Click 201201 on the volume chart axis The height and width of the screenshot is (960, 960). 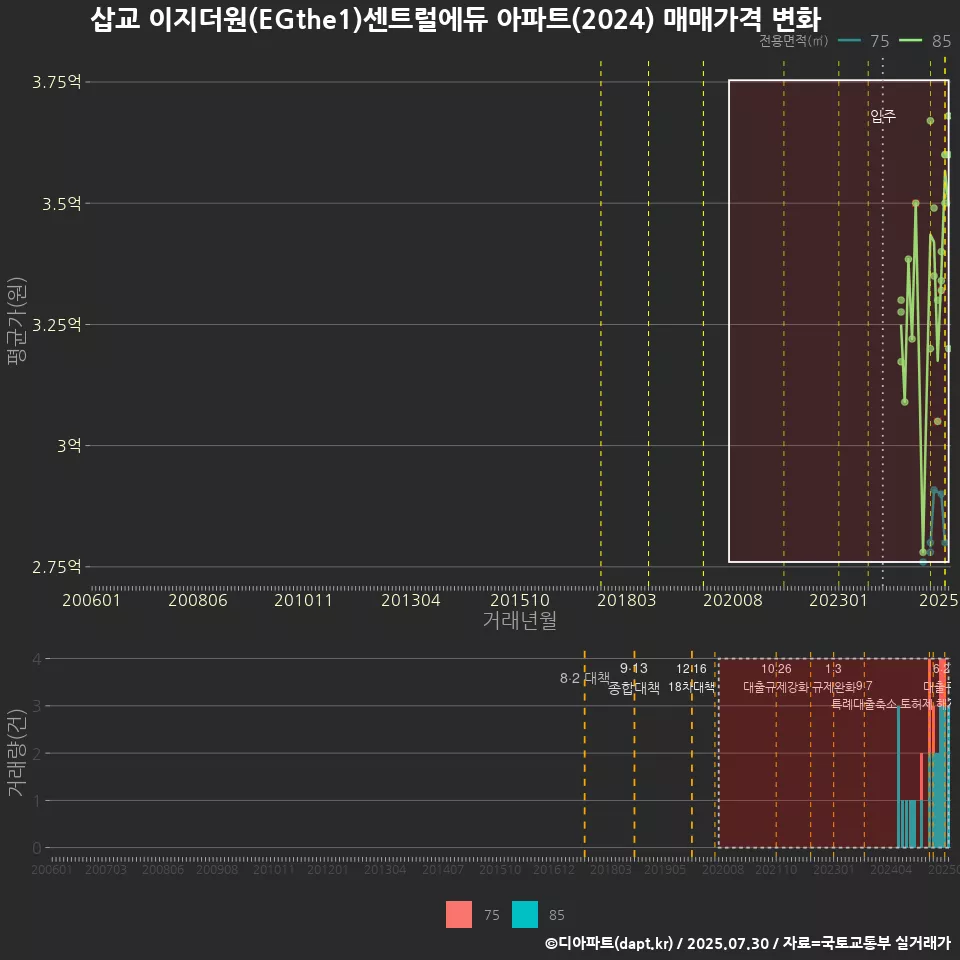tap(328, 869)
